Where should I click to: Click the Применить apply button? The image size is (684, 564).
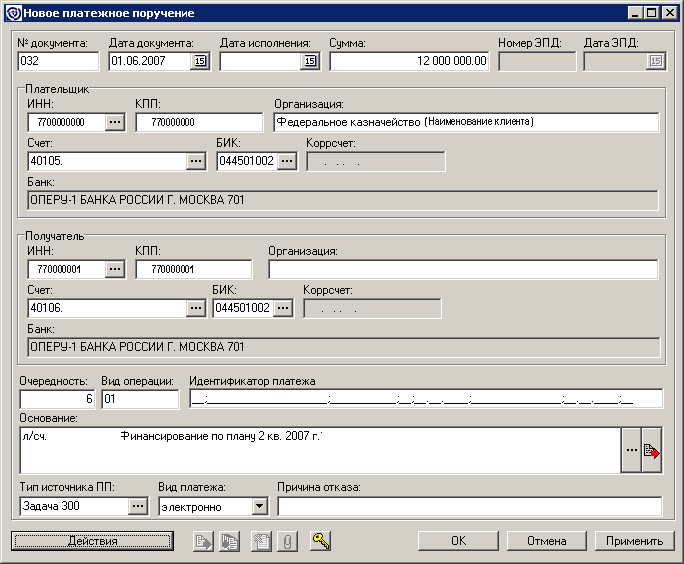(634, 541)
